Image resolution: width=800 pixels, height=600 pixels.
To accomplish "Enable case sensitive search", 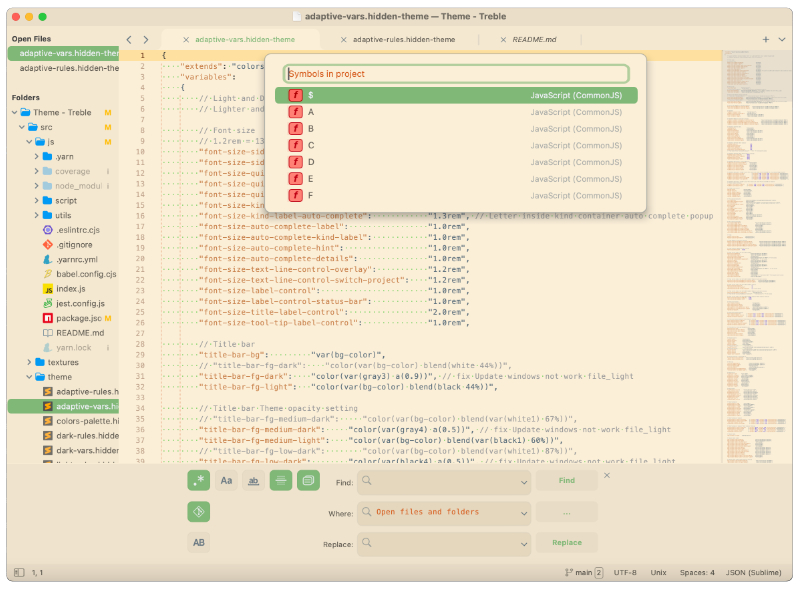I will click(x=226, y=481).
